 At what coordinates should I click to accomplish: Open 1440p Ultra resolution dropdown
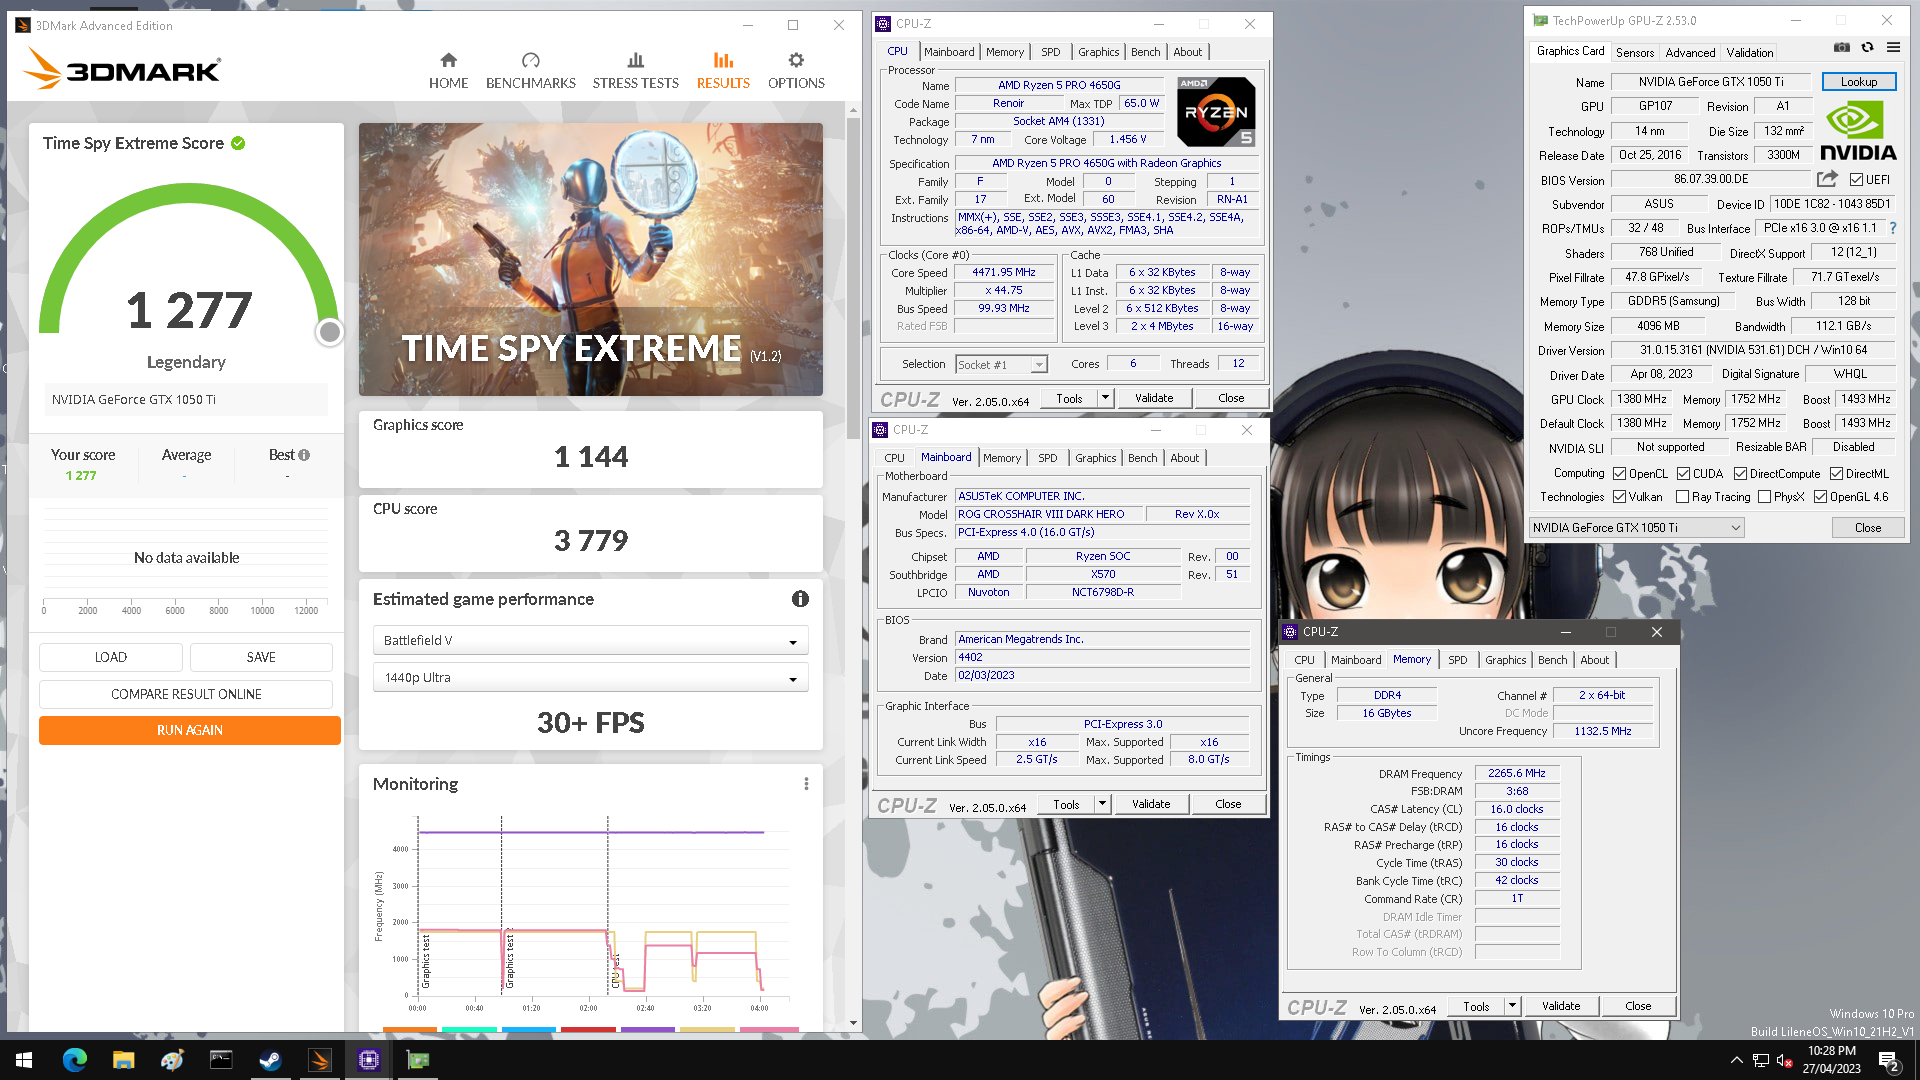coord(590,677)
